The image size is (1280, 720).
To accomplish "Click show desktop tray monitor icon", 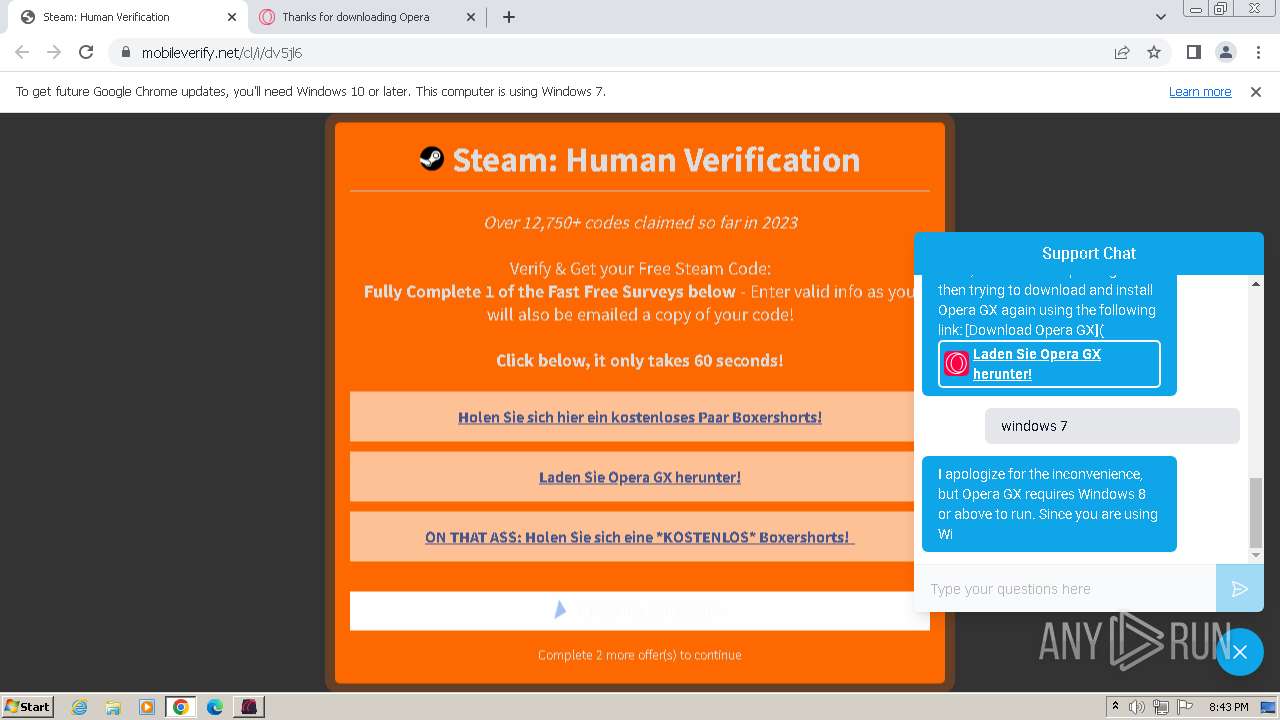I will [x=1267, y=707].
